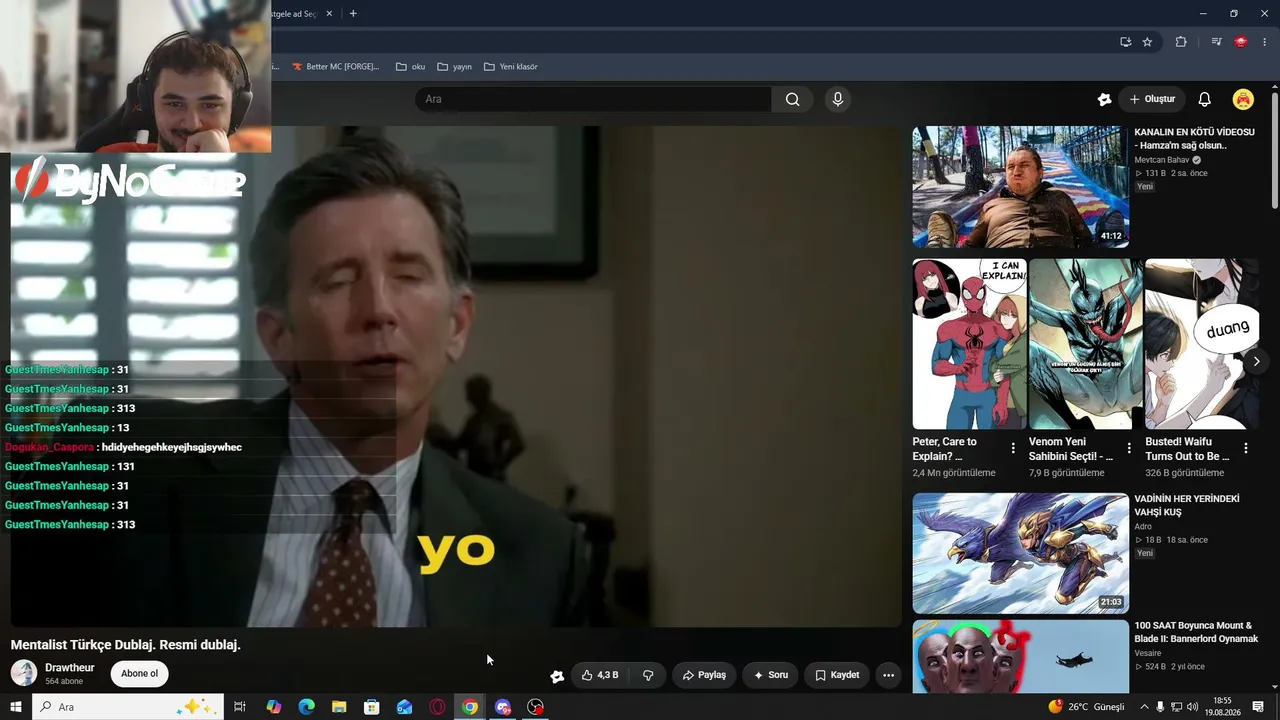Open the Vesaire channel name
Image resolution: width=1280 pixels, height=720 pixels.
coord(1149,653)
